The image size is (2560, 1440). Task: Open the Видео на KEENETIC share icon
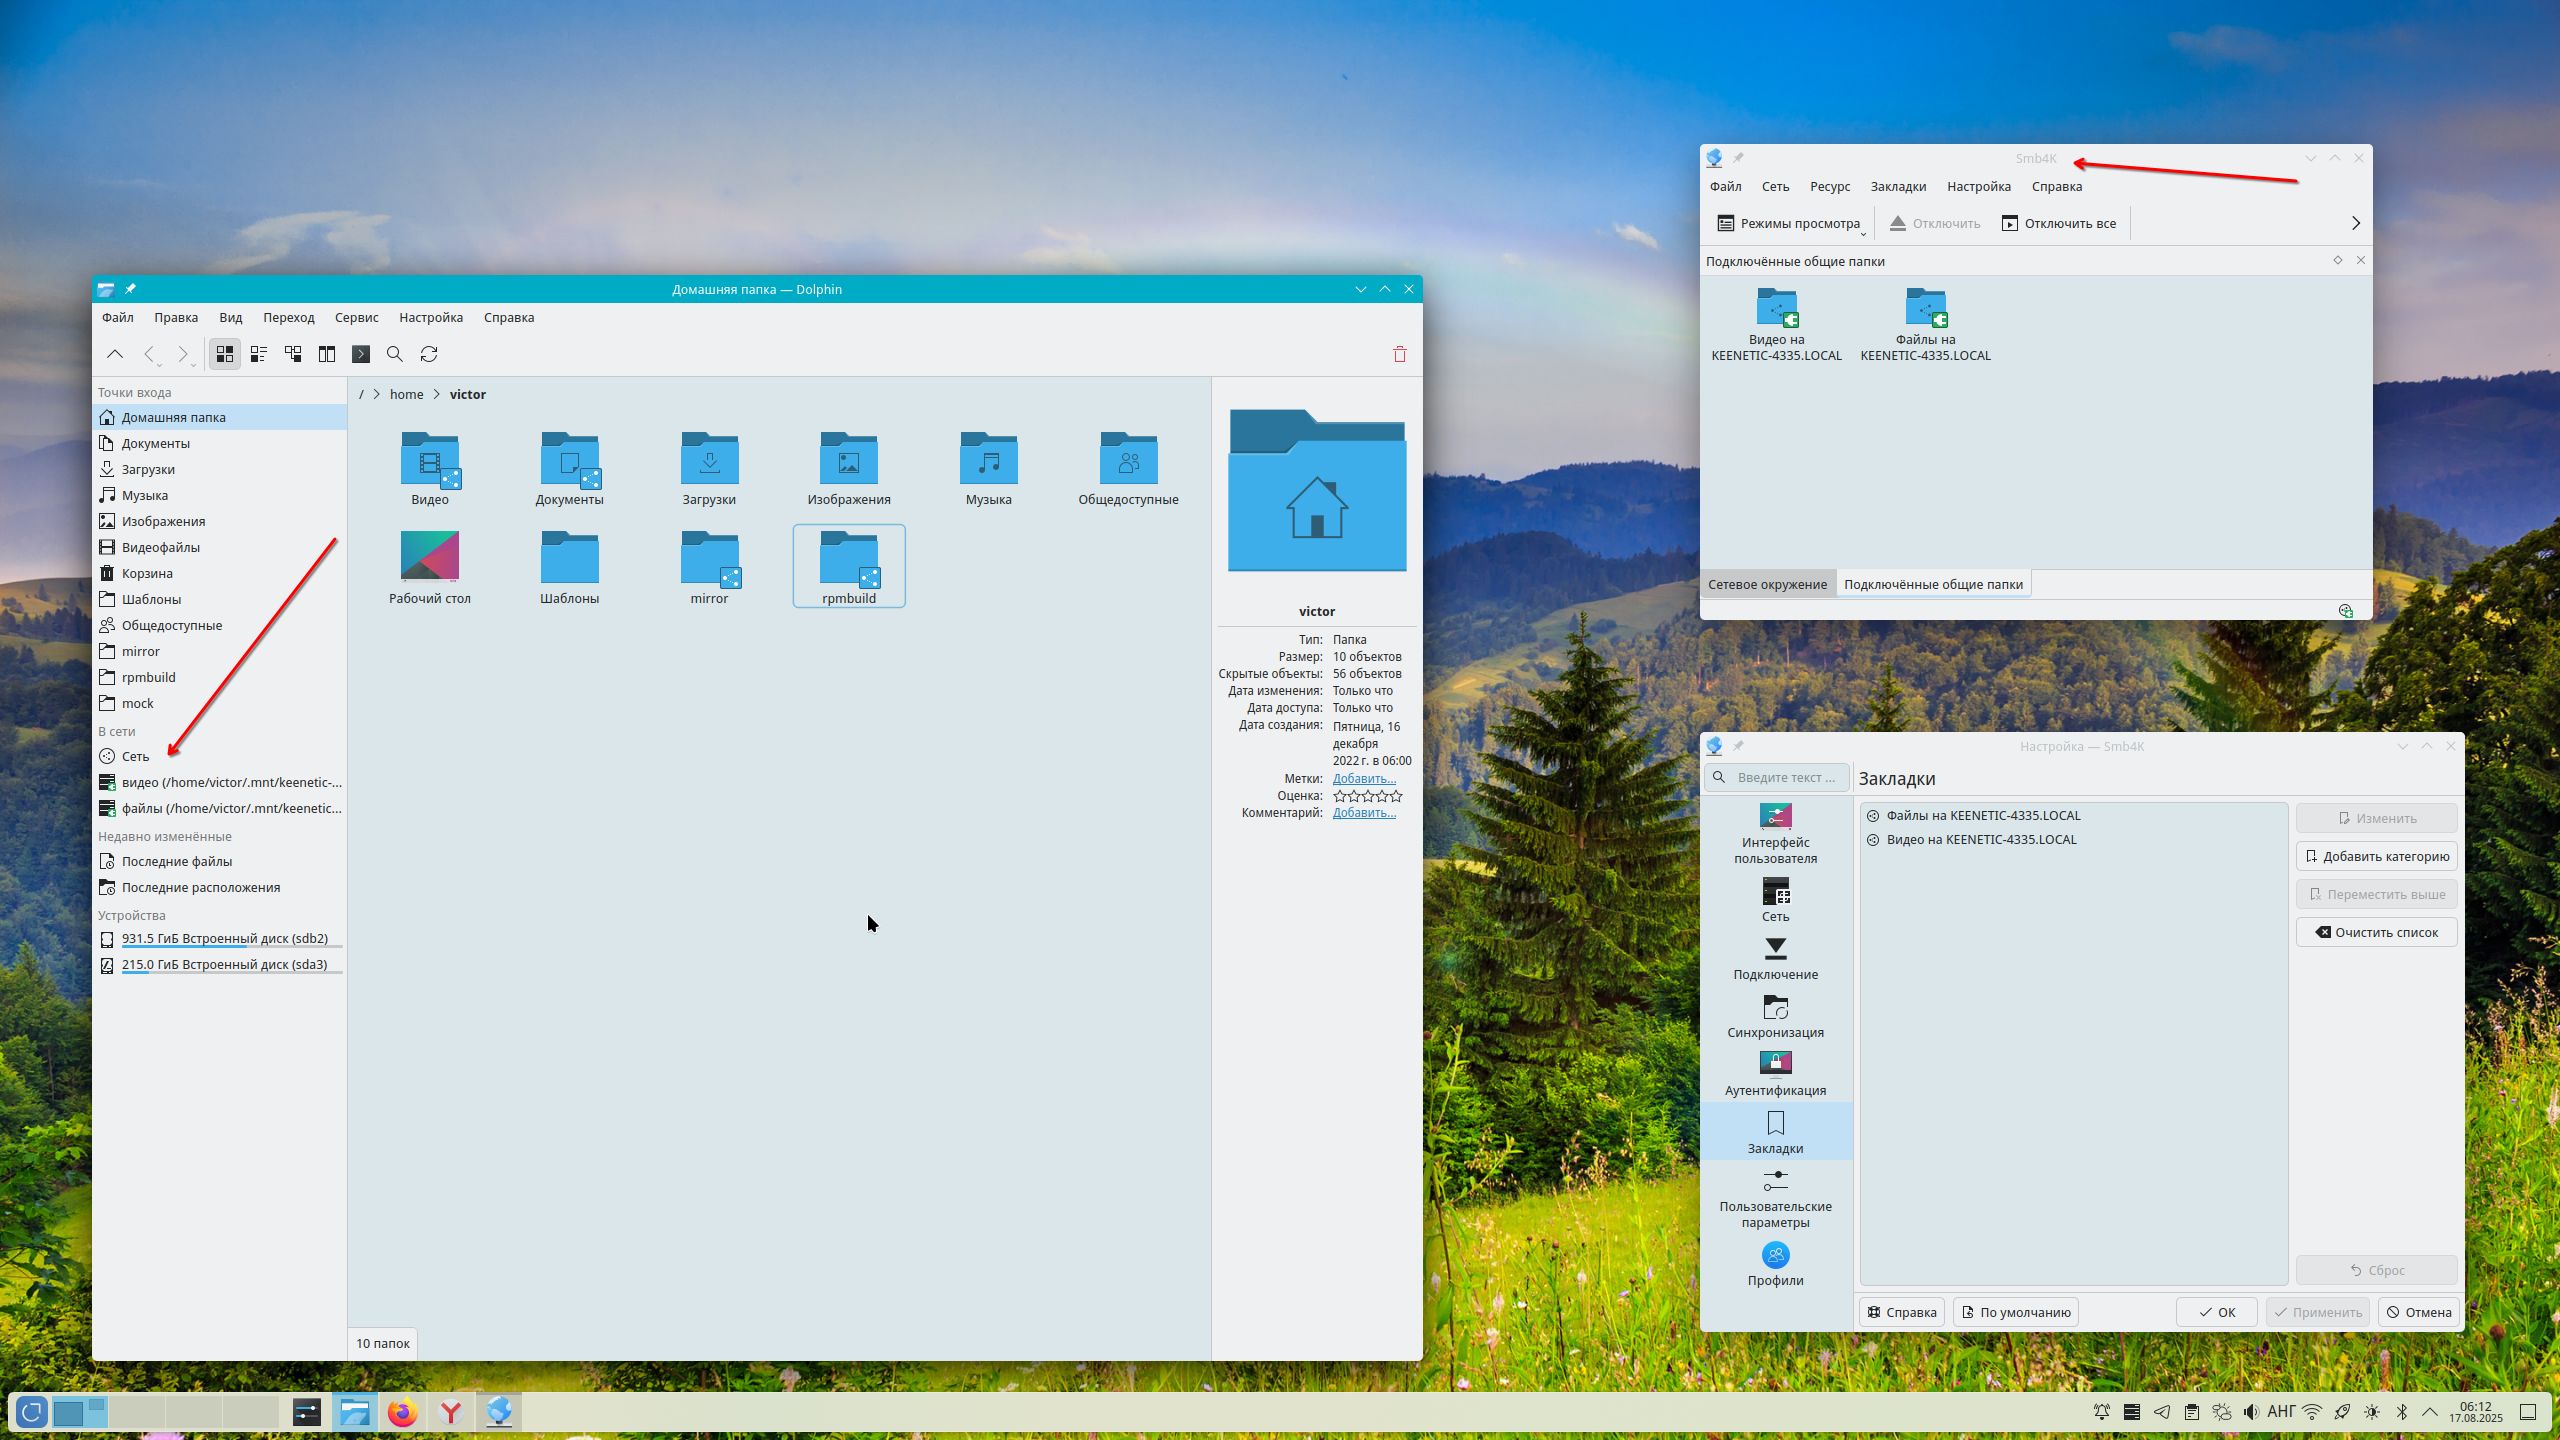click(1776, 308)
